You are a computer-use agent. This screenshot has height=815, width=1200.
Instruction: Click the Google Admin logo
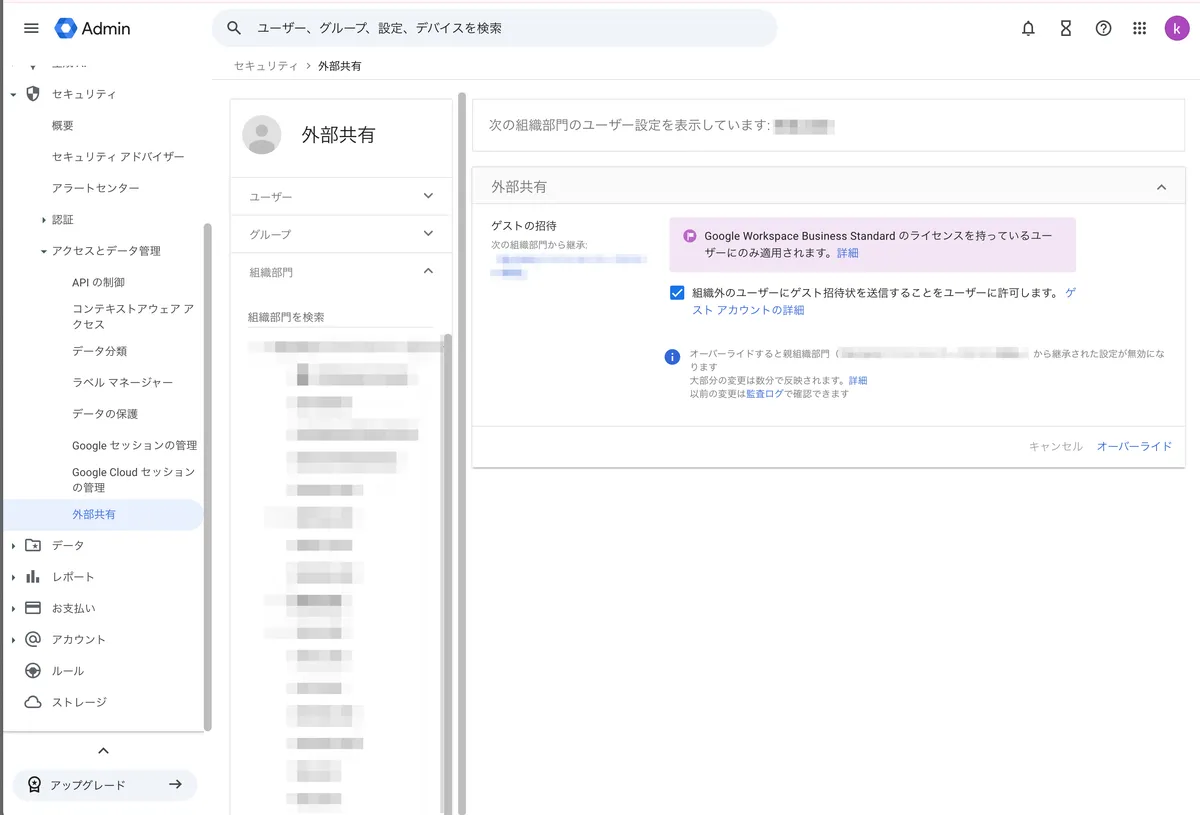point(93,28)
